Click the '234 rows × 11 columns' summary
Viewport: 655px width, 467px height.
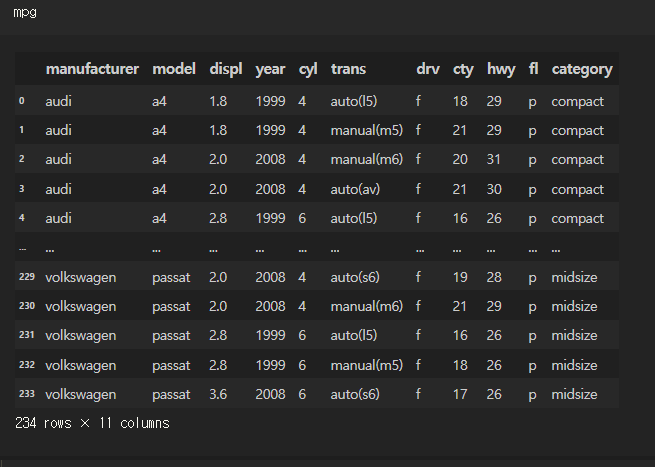(92, 423)
